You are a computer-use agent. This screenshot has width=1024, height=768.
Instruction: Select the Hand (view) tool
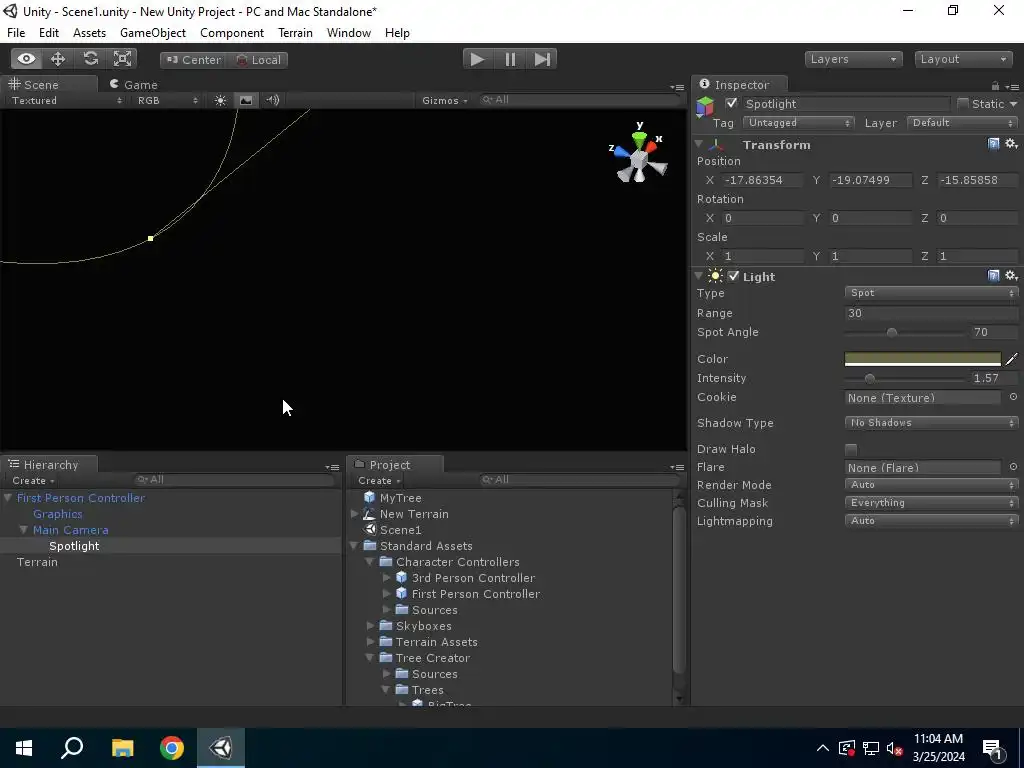pyautogui.click(x=26, y=59)
